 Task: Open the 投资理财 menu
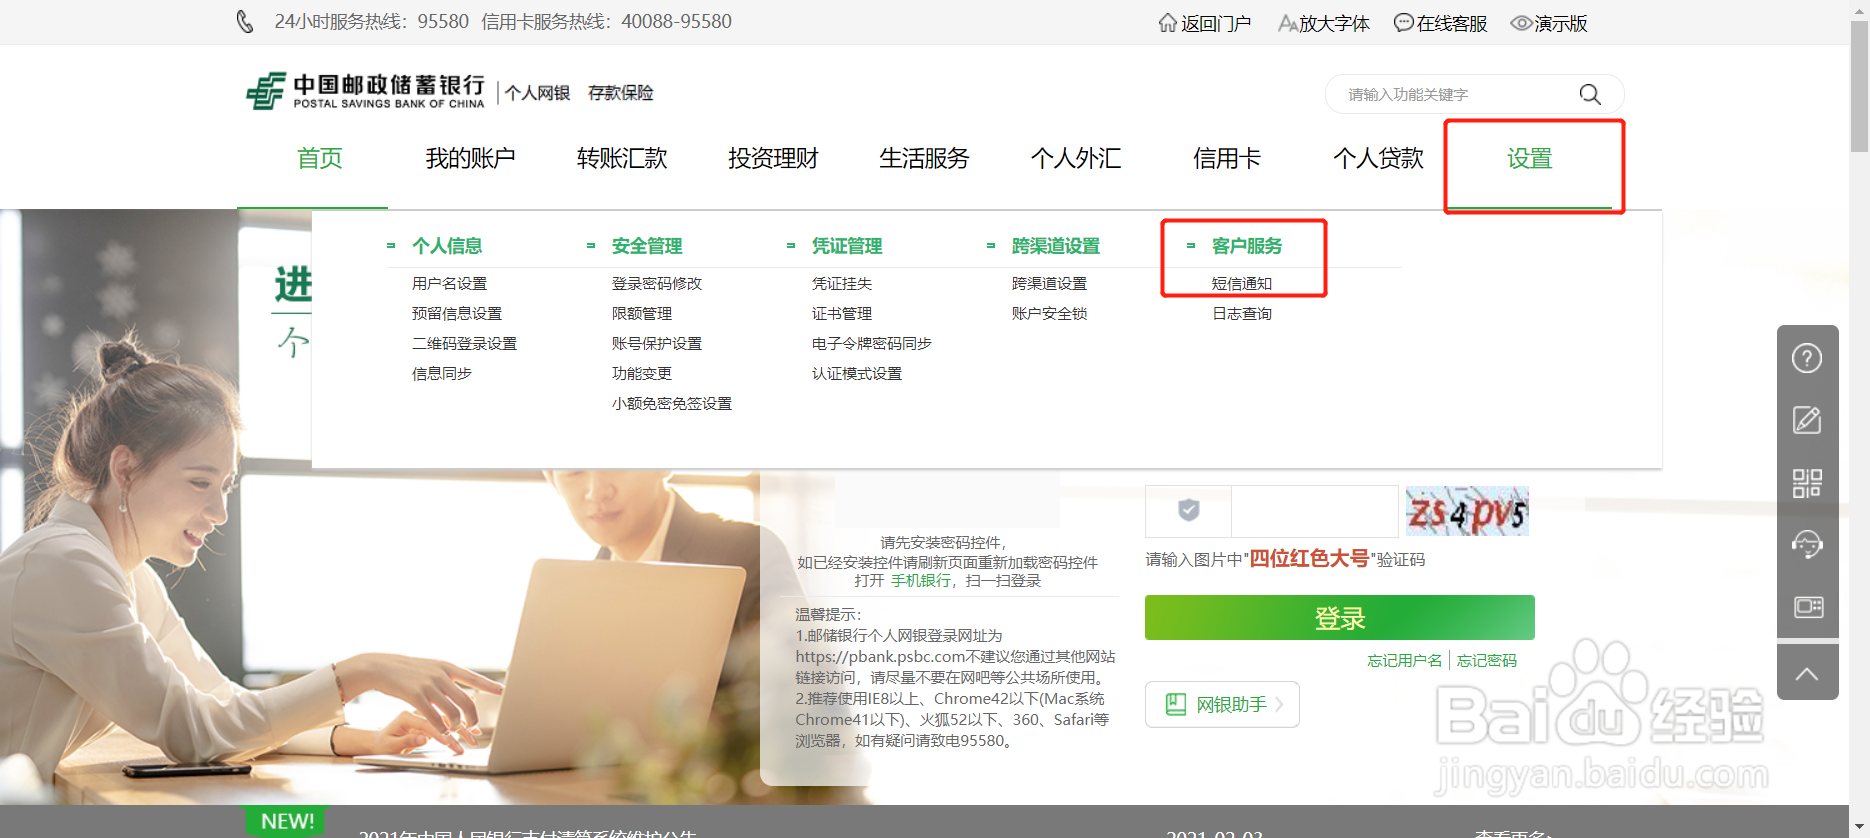click(x=773, y=158)
